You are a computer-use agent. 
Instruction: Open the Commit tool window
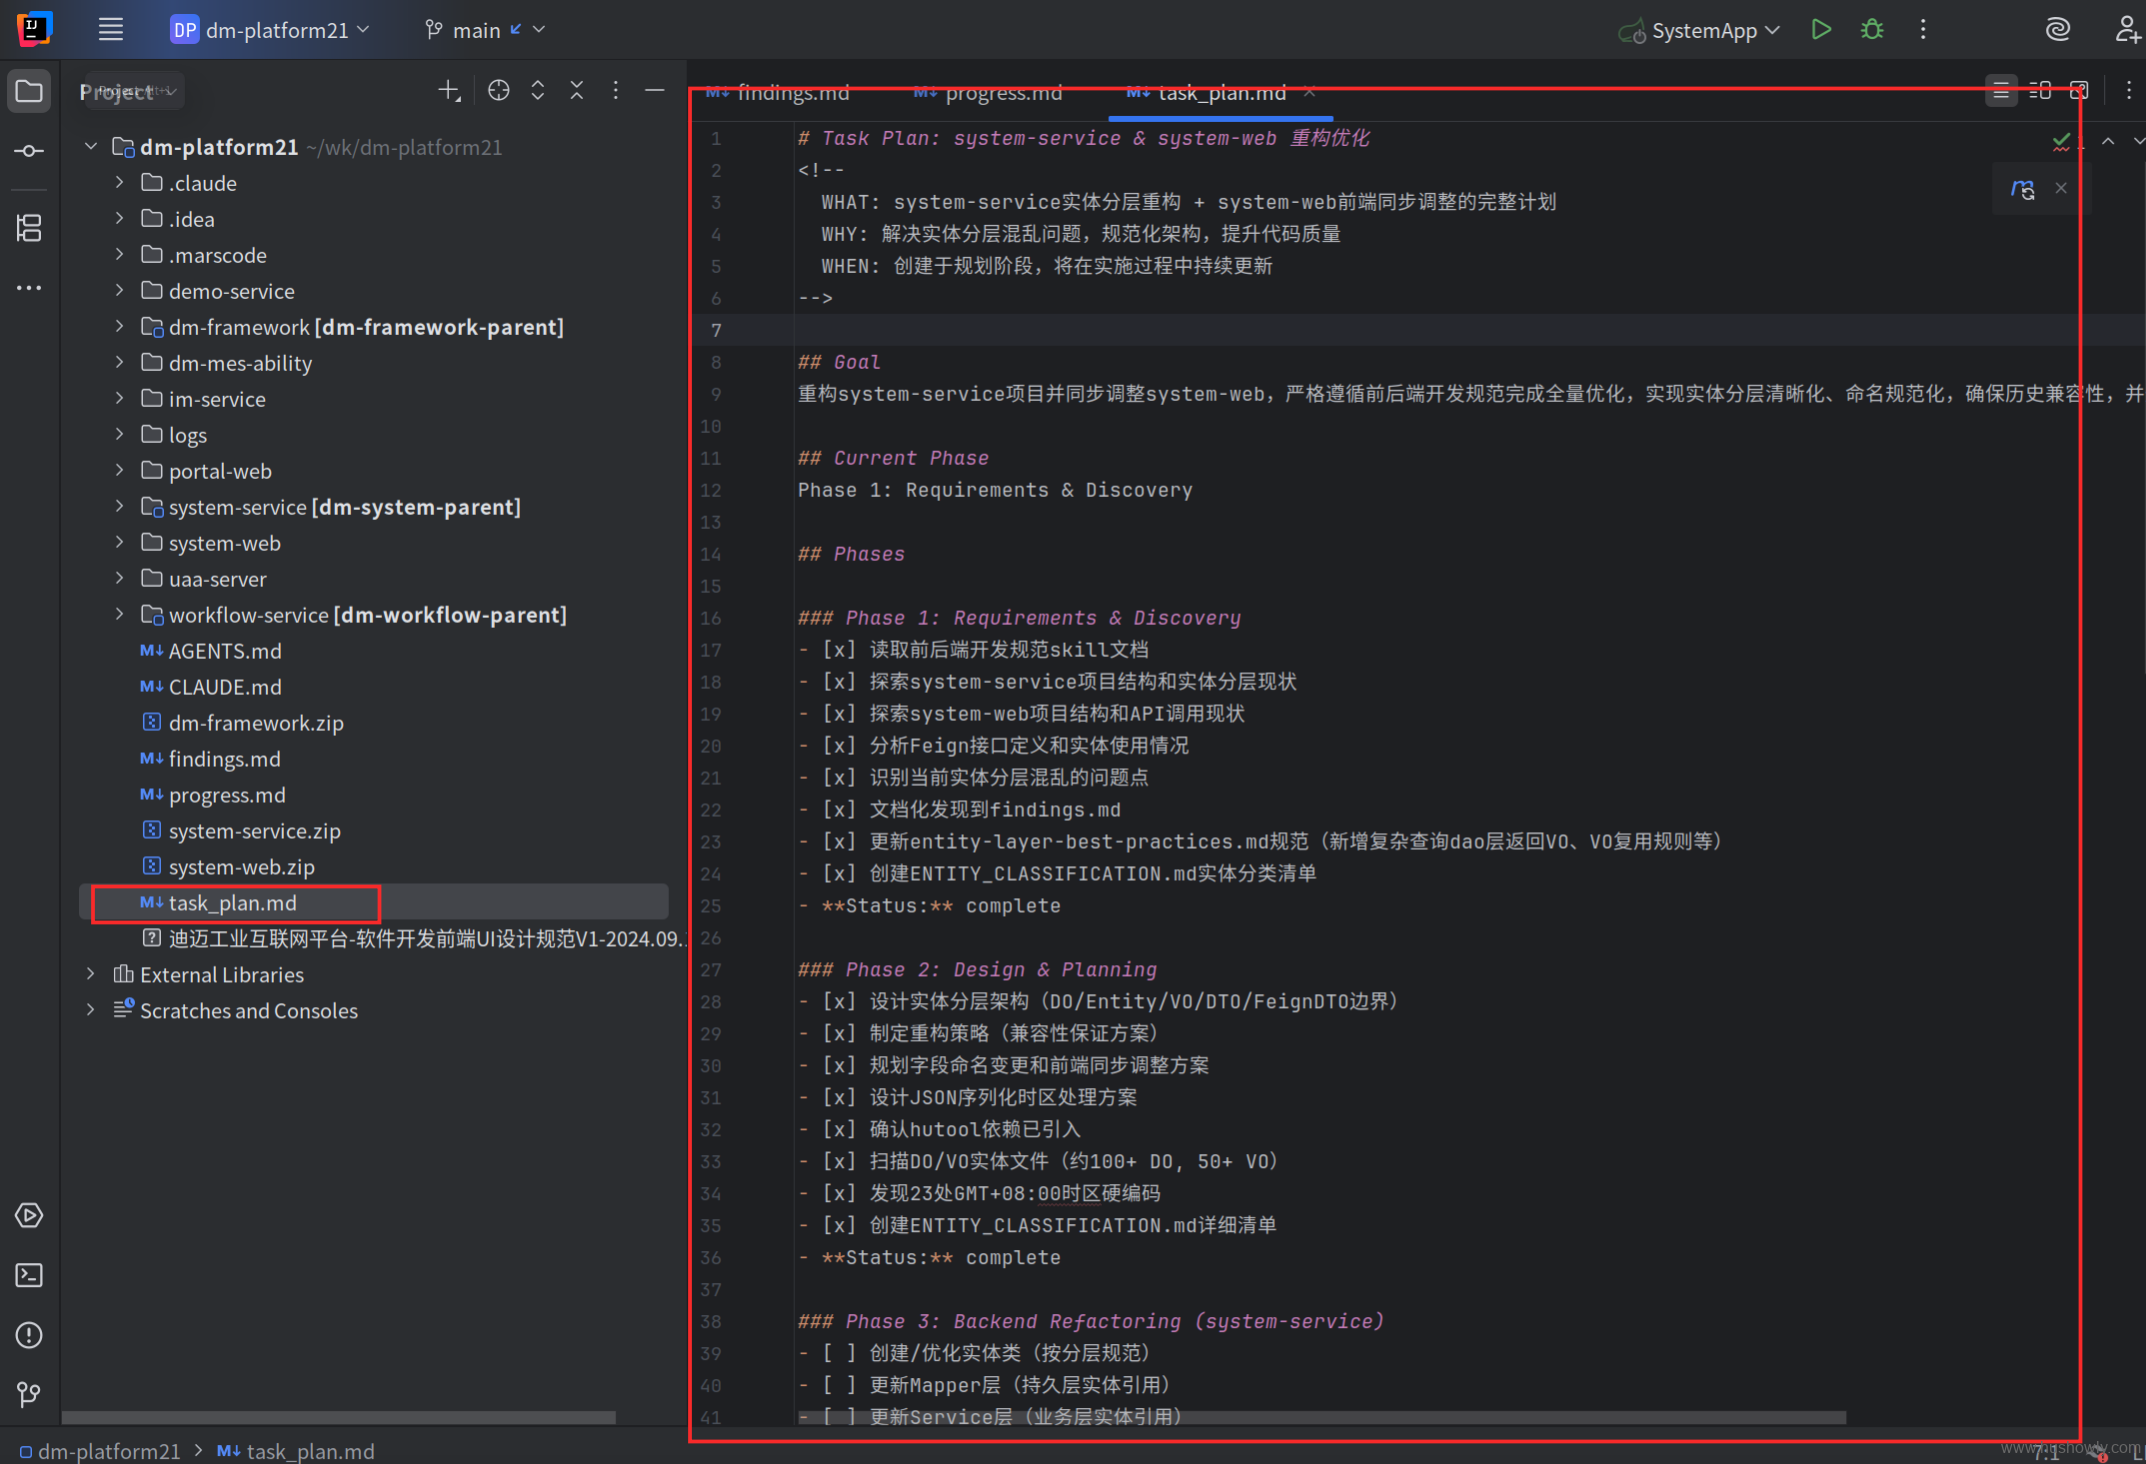pos(29,151)
